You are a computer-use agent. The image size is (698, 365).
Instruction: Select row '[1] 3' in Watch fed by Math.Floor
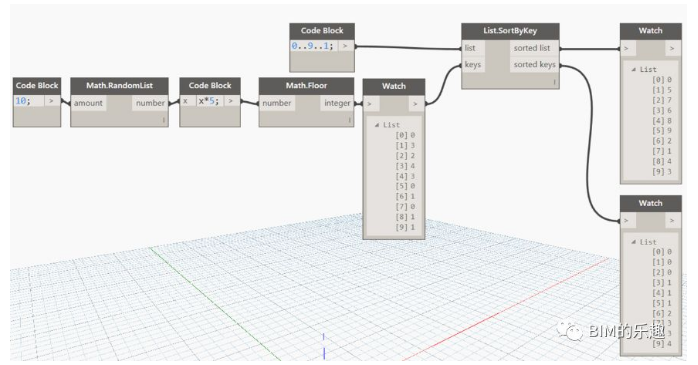pyautogui.click(x=405, y=146)
